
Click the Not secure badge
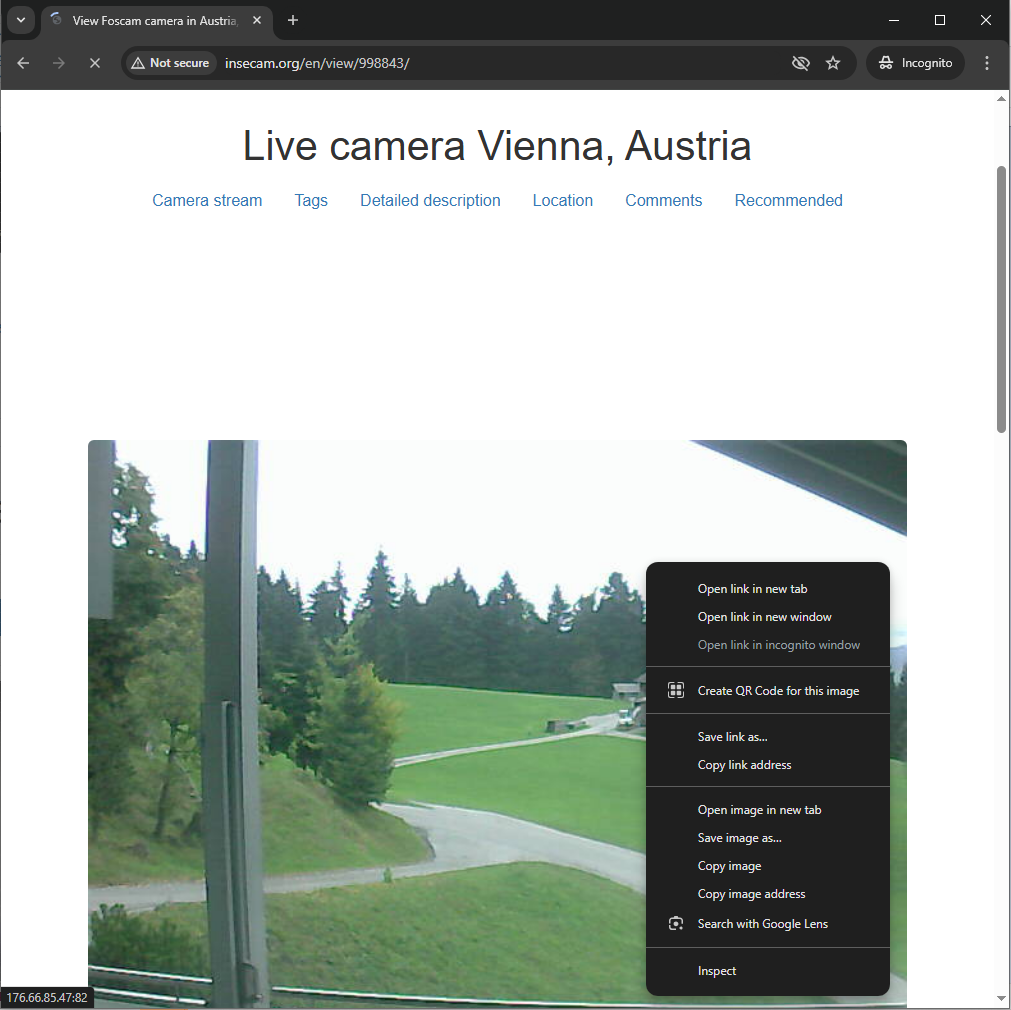click(170, 62)
